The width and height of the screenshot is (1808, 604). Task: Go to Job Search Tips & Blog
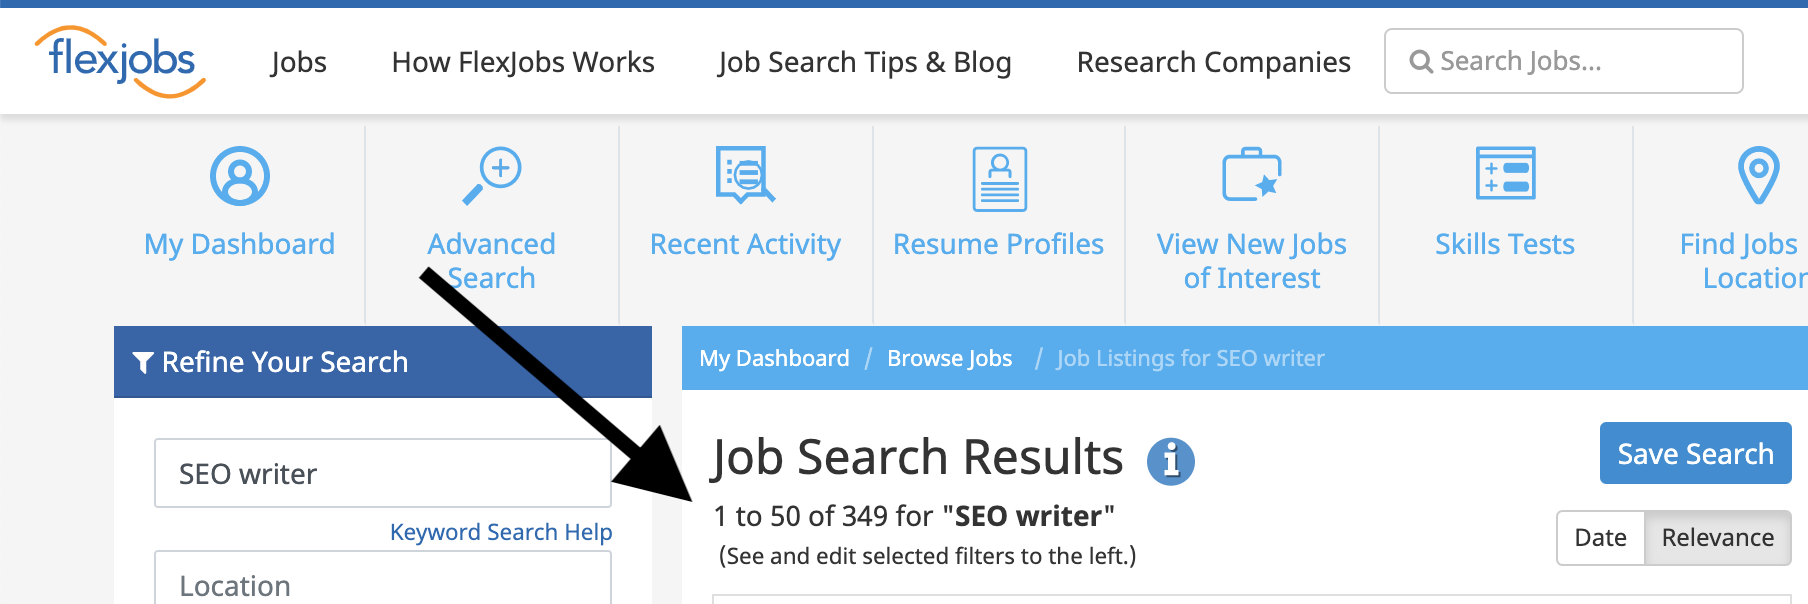tap(865, 62)
